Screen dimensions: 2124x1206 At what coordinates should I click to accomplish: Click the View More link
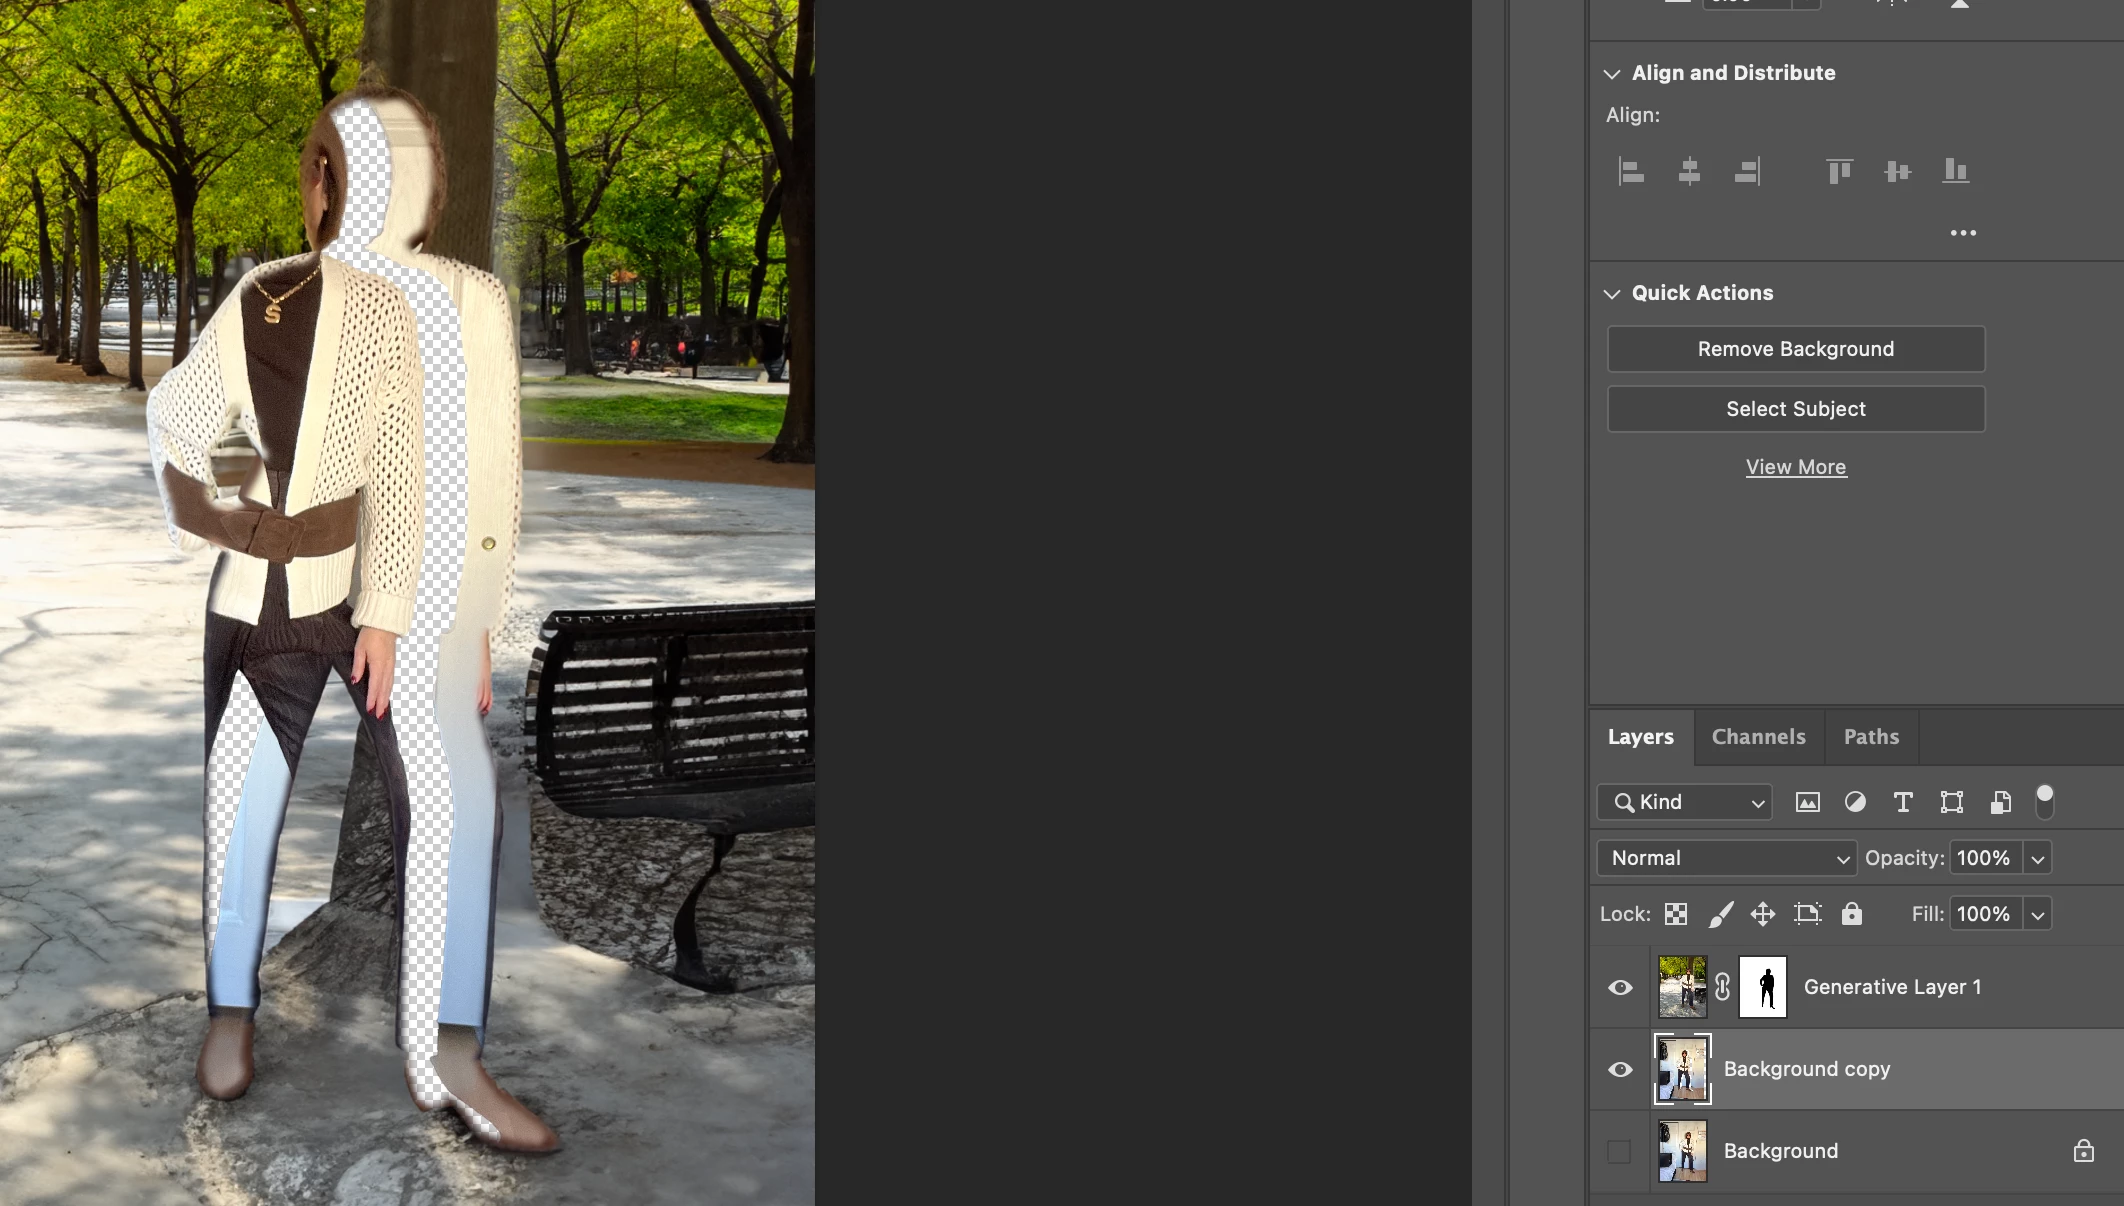(1795, 467)
